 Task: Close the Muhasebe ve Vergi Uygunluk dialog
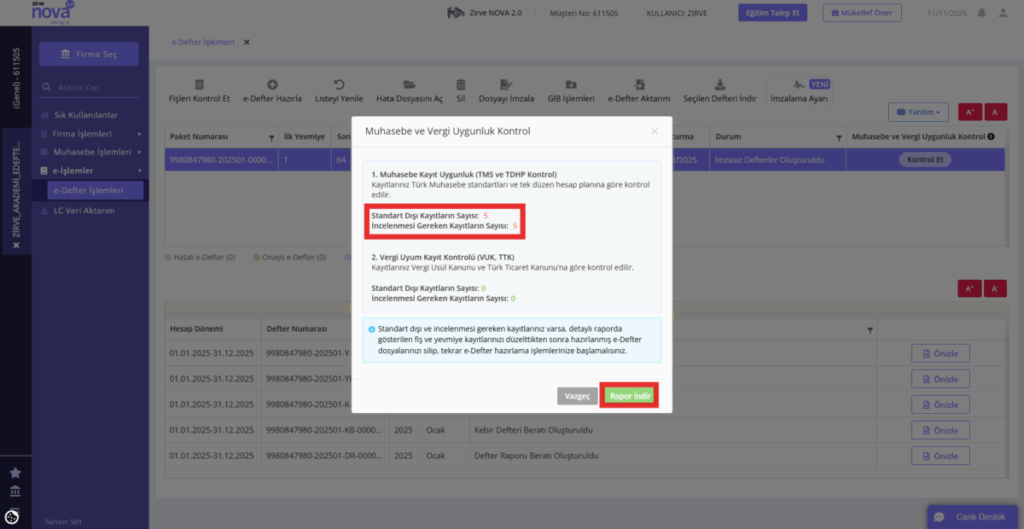[654, 131]
